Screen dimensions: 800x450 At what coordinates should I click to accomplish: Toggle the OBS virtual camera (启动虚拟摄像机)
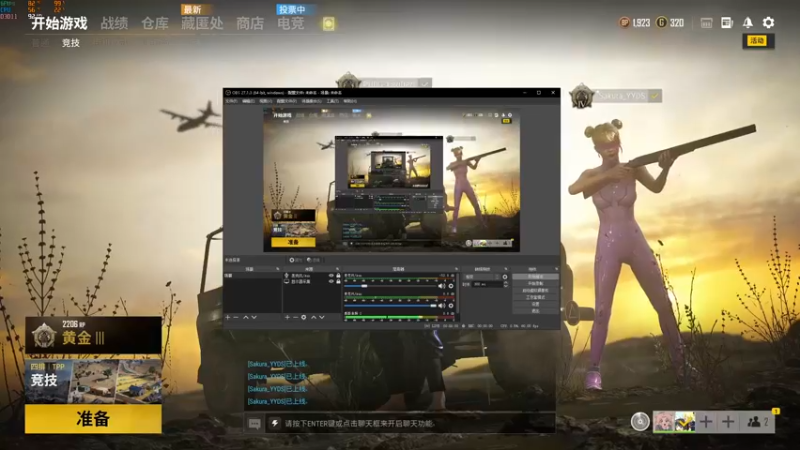point(535,290)
